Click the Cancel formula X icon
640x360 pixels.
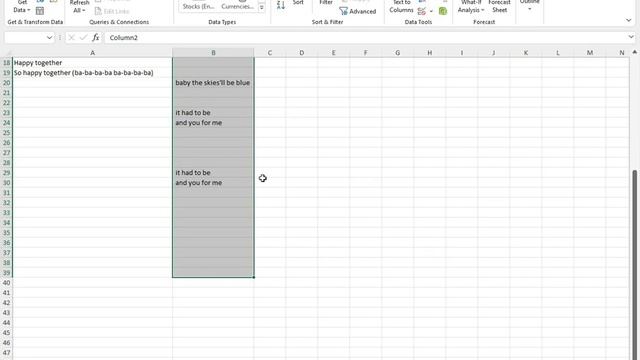[71, 38]
